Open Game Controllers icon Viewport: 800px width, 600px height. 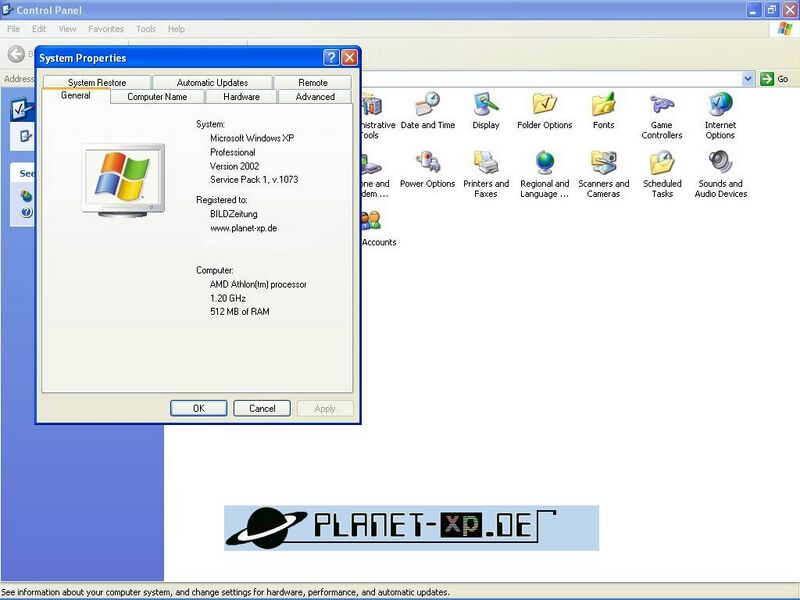tap(662, 116)
